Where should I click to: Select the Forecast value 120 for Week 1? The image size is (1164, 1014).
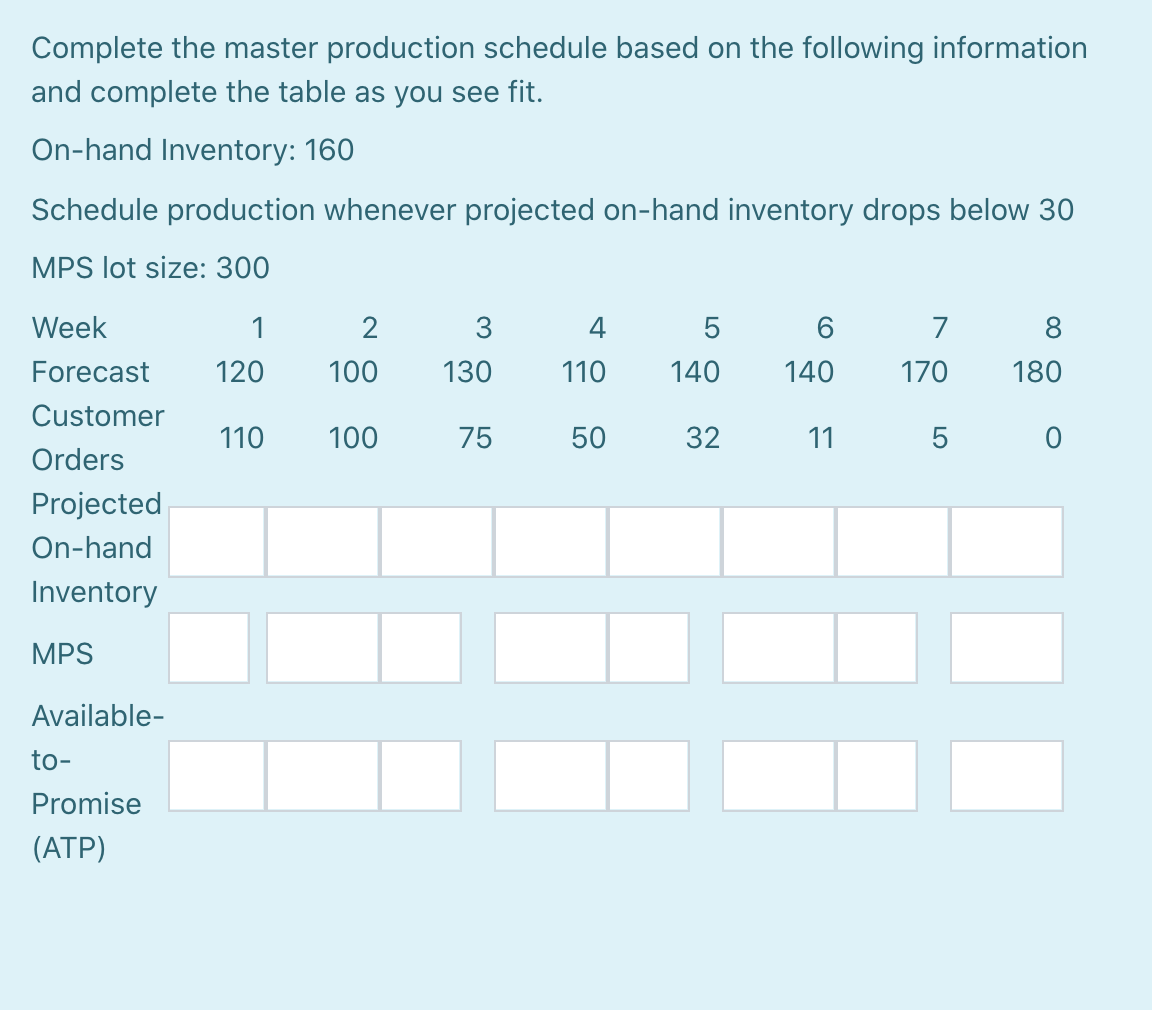tap(240, 371)
